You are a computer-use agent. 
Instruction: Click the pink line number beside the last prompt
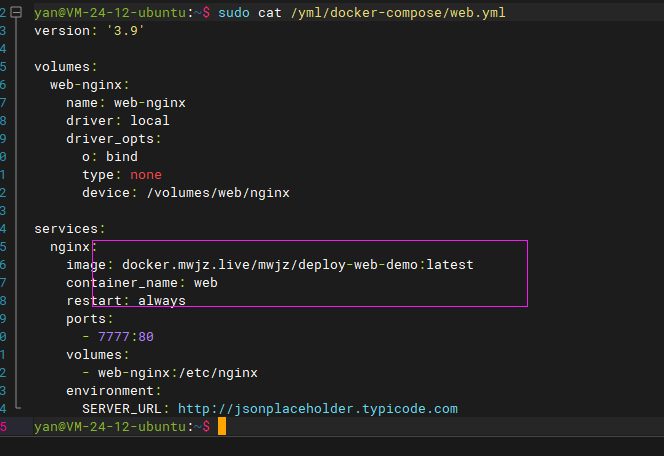3,426
